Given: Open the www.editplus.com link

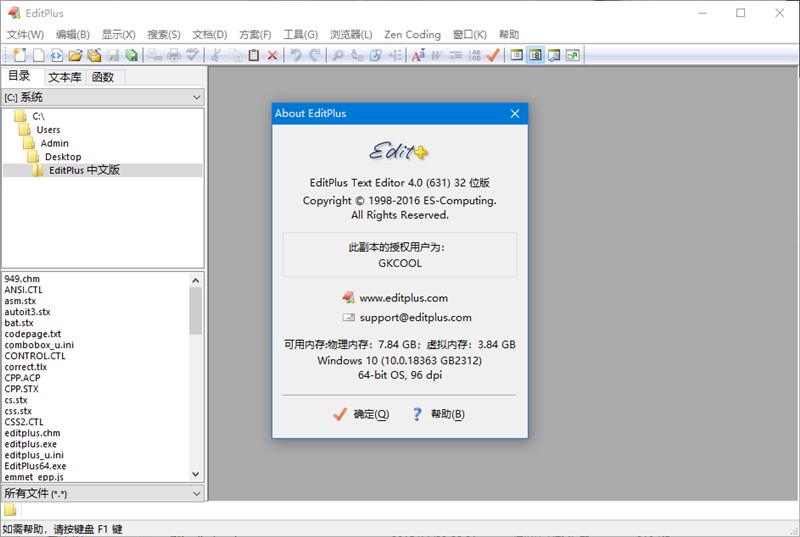Looking at the screenshot, I should (404, 298).
